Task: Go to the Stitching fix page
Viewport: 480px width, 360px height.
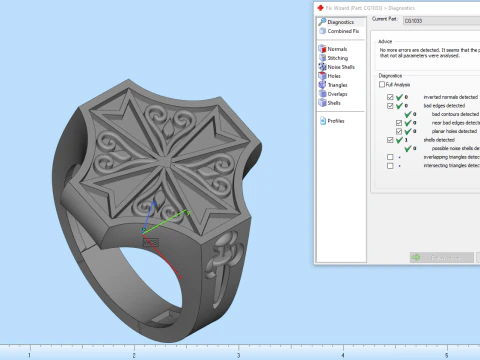Action: coord(338,58)
